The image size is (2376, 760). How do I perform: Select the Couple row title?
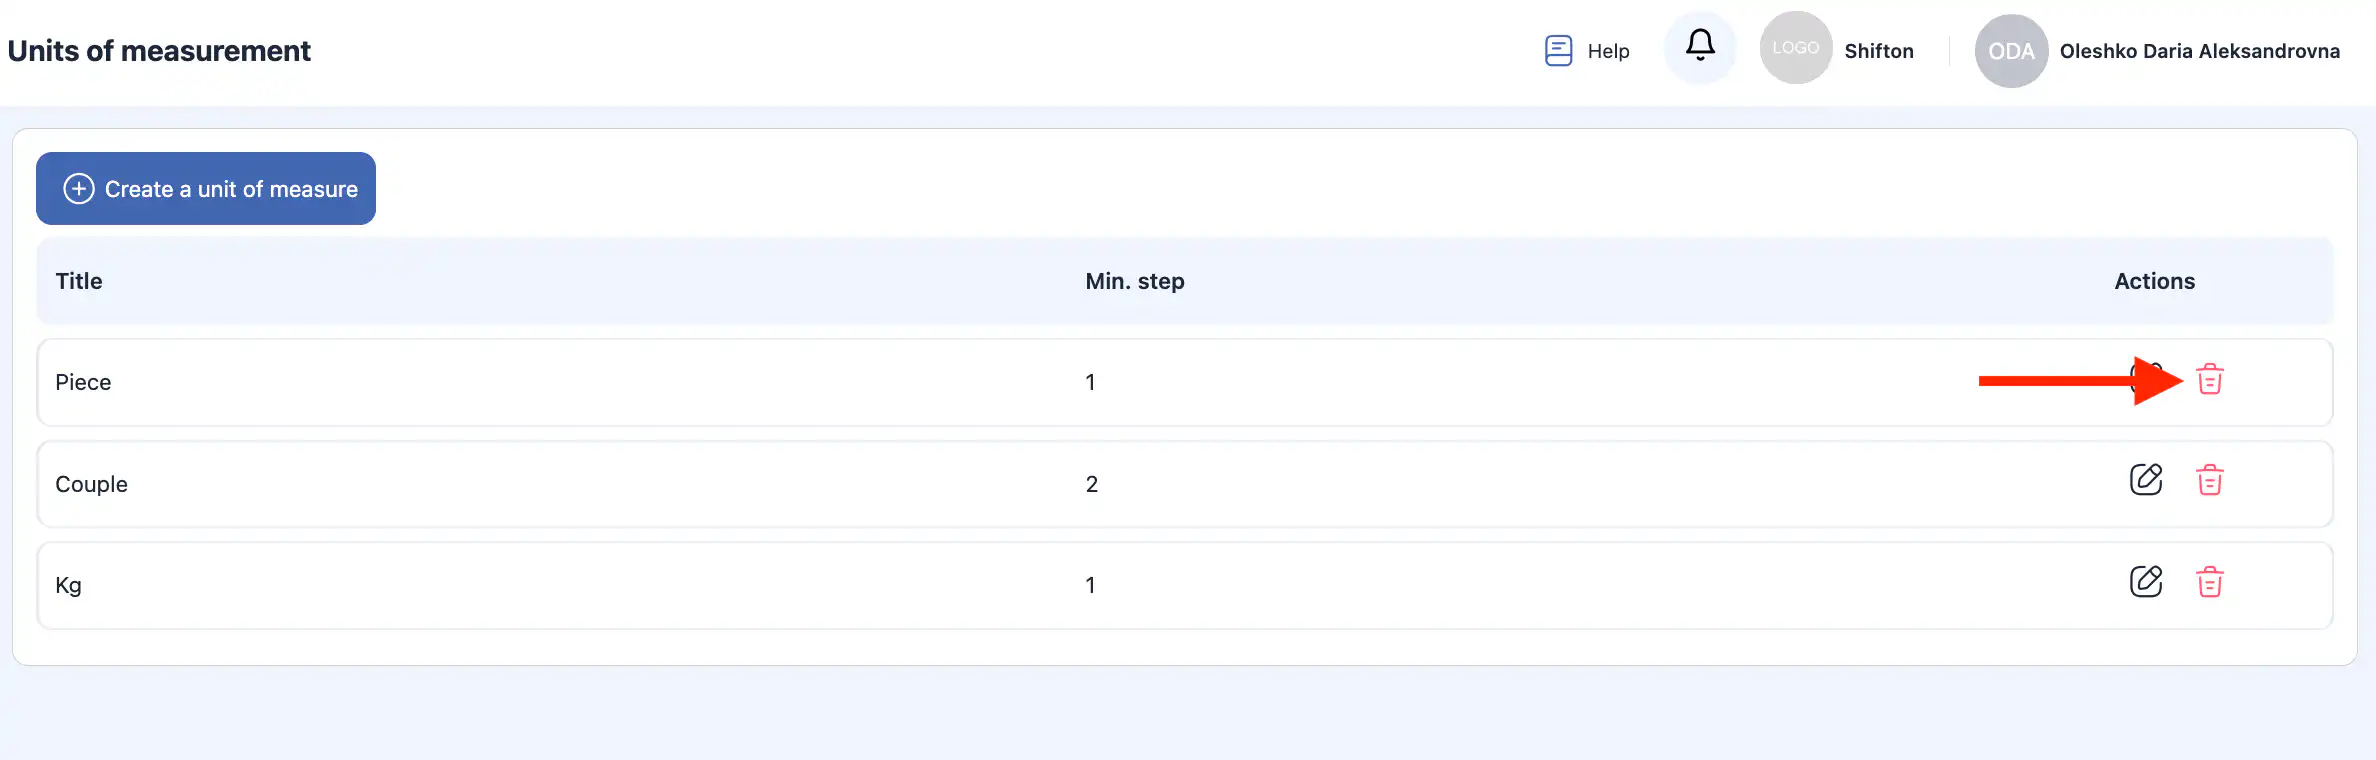[x=91, y=484]
